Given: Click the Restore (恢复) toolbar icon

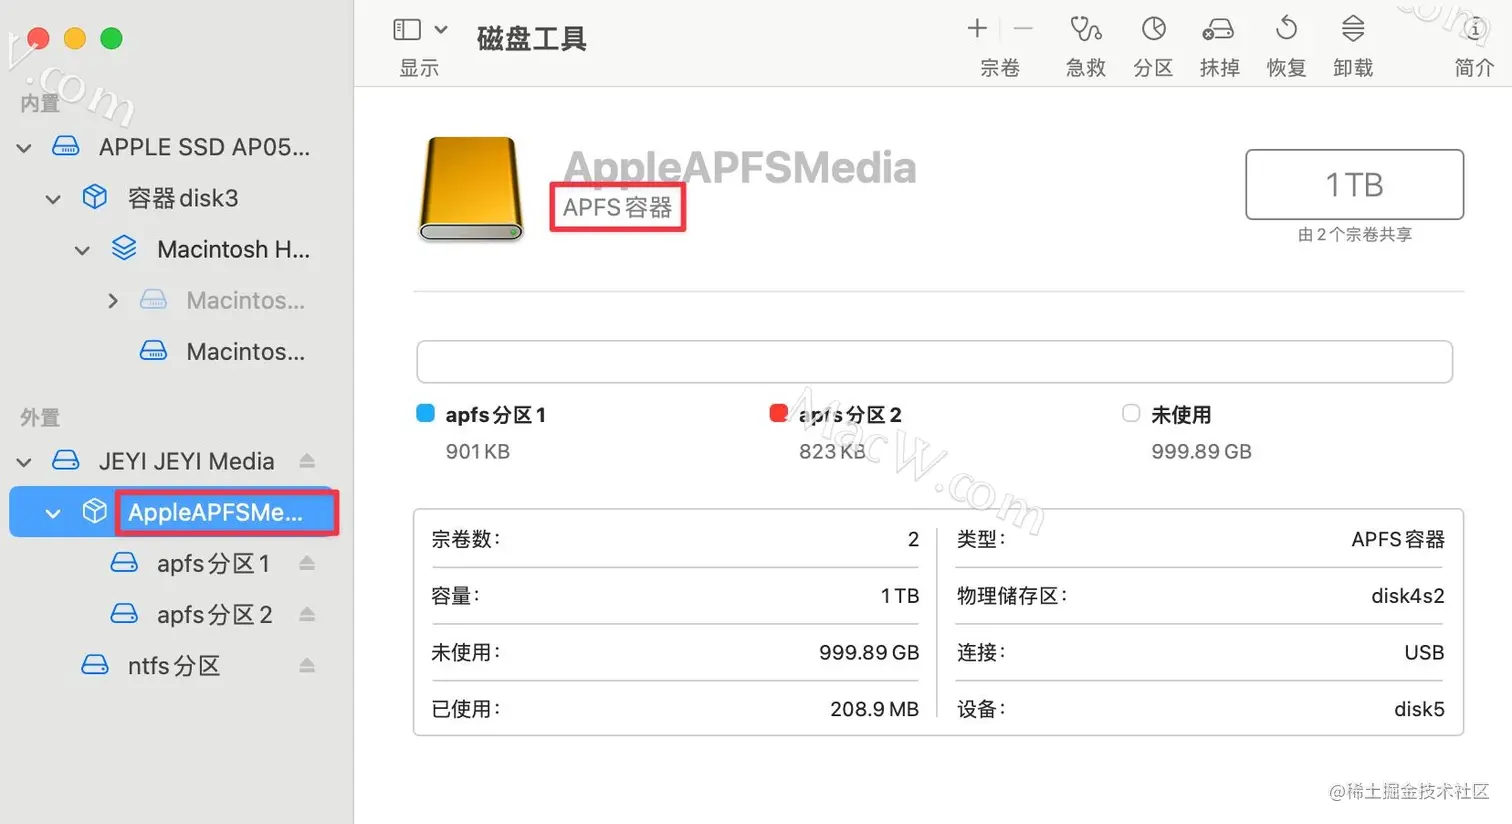Looking at the screenshot, I should point(1286,29).
